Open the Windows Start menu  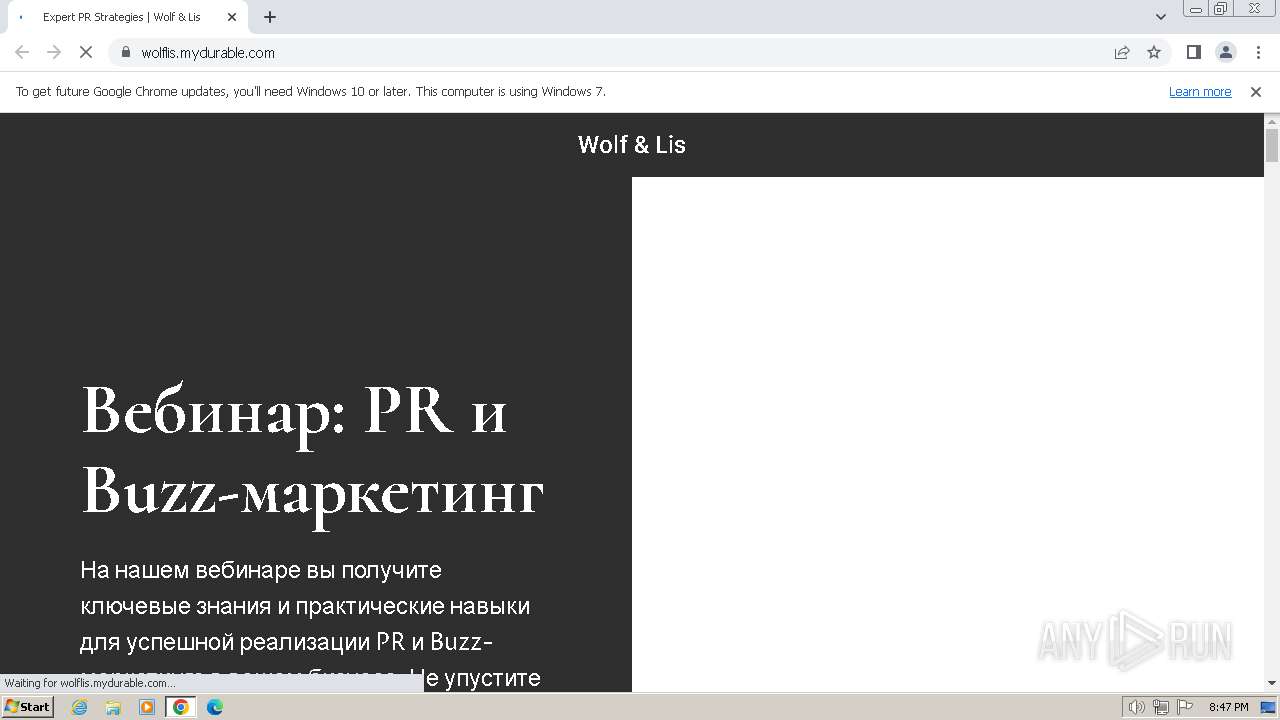tap(28, 707)
